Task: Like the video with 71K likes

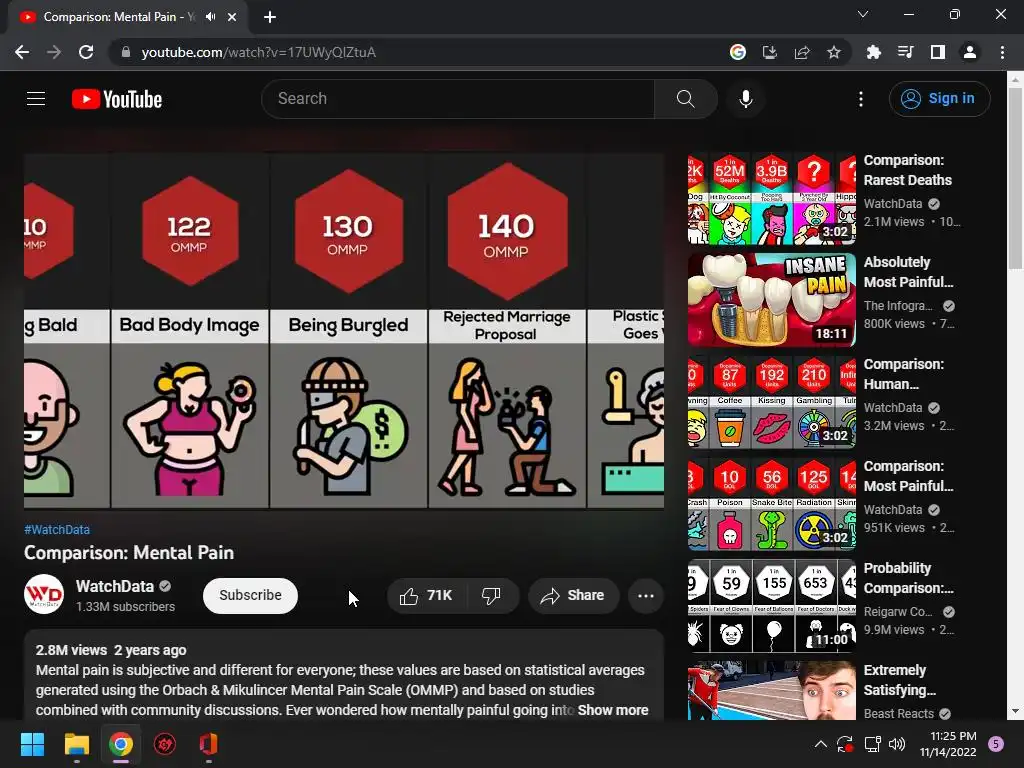Action: tap(426, 596)
